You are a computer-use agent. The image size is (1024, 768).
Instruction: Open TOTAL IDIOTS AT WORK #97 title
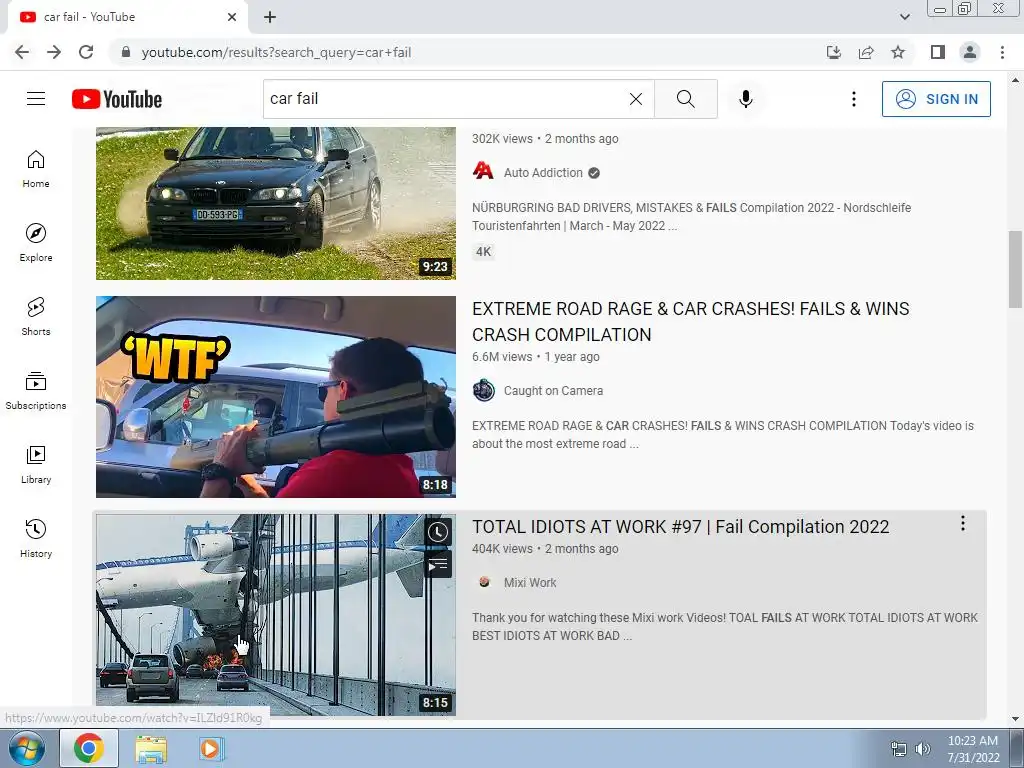tap(680, 527)
